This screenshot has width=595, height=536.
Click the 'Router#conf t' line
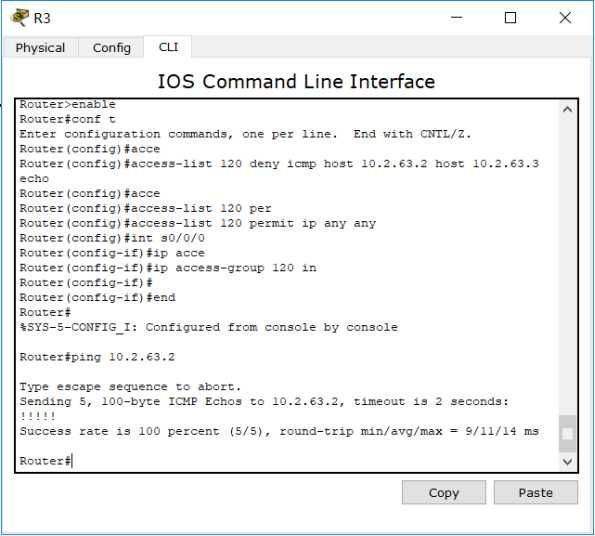(x=68, y=119)
